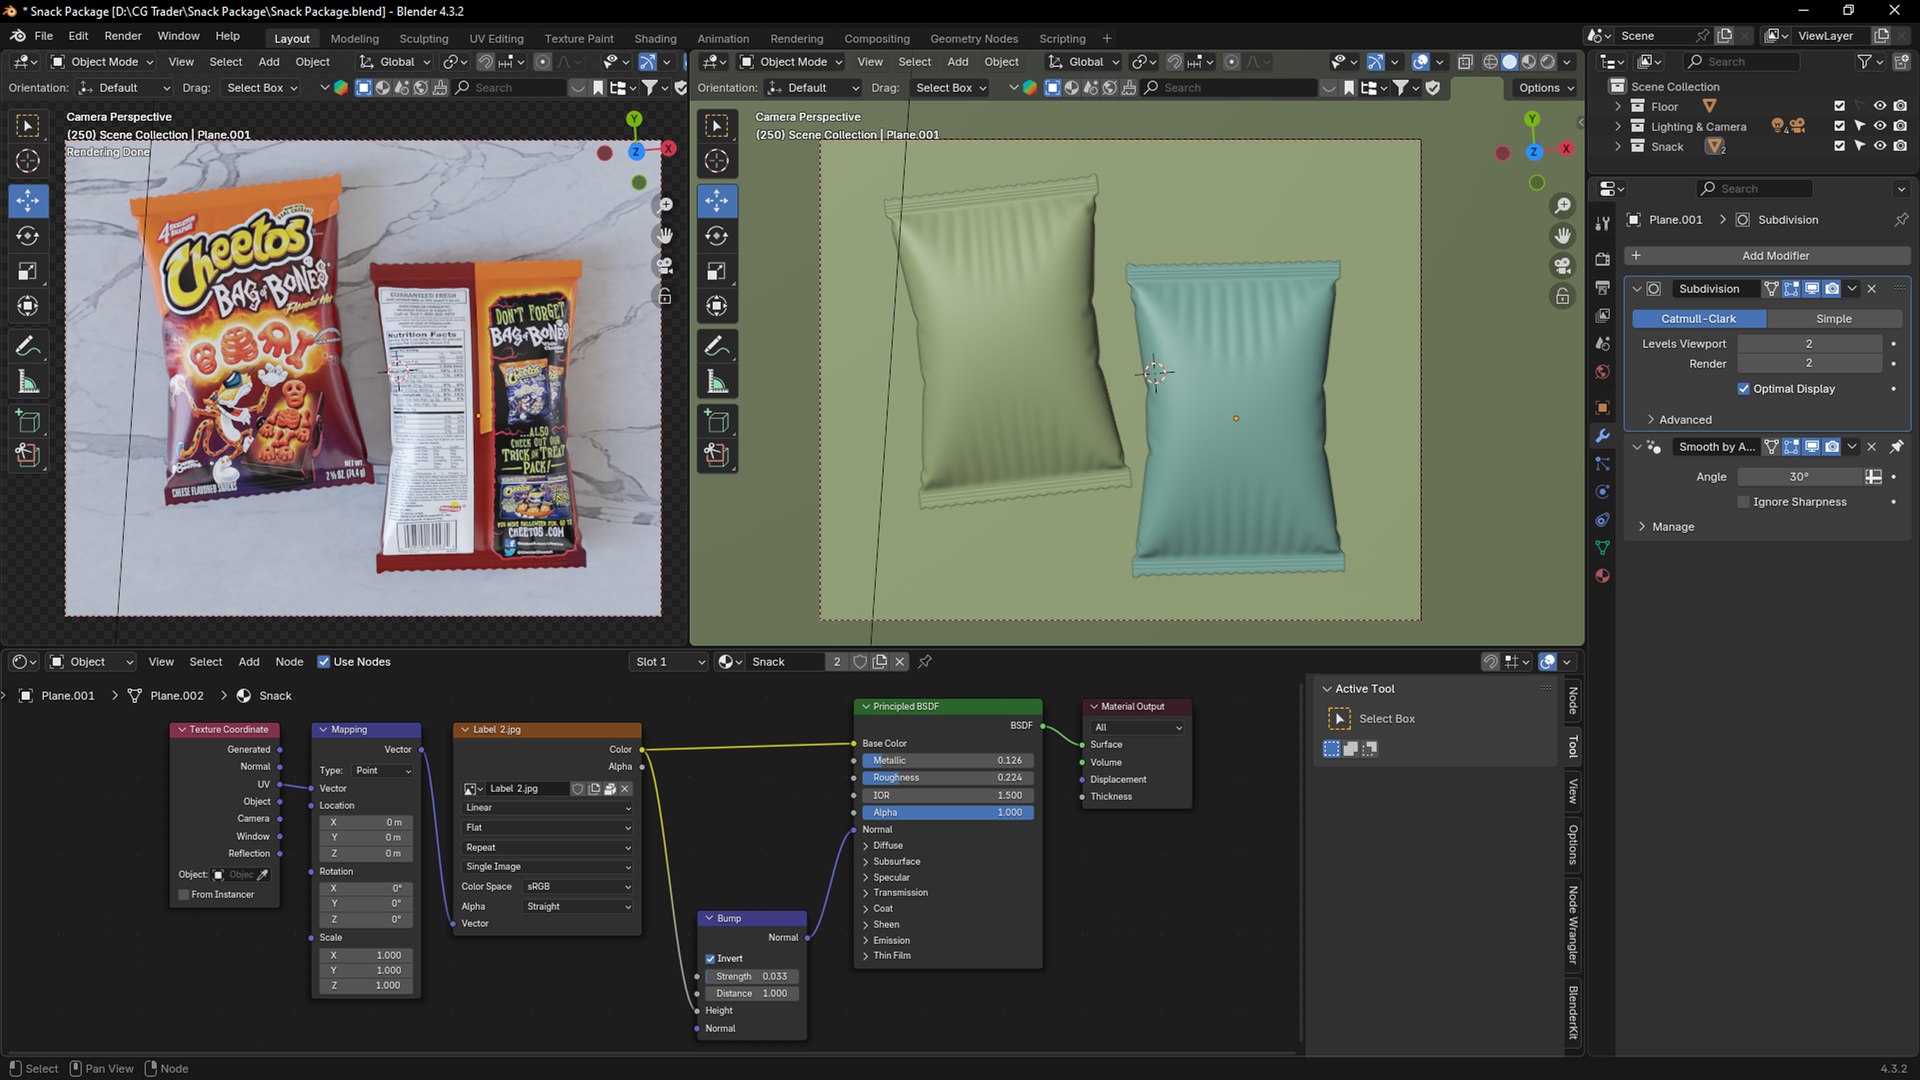
Task: Pin the node editor material
Action: pos(925,662)
